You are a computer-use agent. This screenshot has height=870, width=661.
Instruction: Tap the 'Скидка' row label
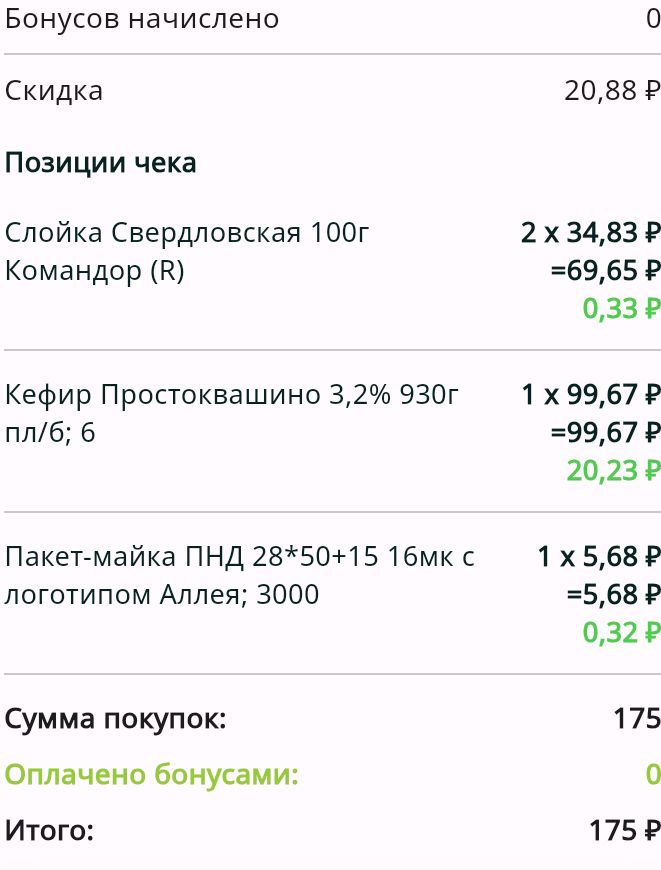point(54,90)
